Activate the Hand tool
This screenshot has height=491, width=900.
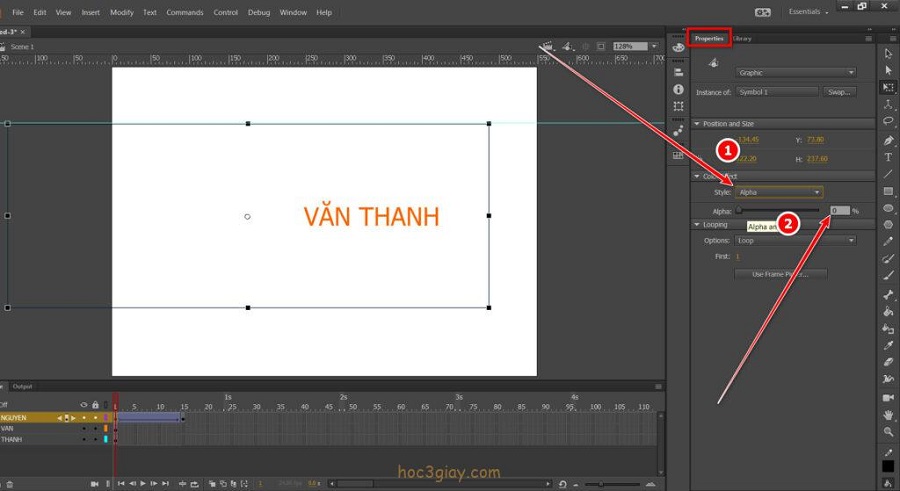tap(888, 414)
